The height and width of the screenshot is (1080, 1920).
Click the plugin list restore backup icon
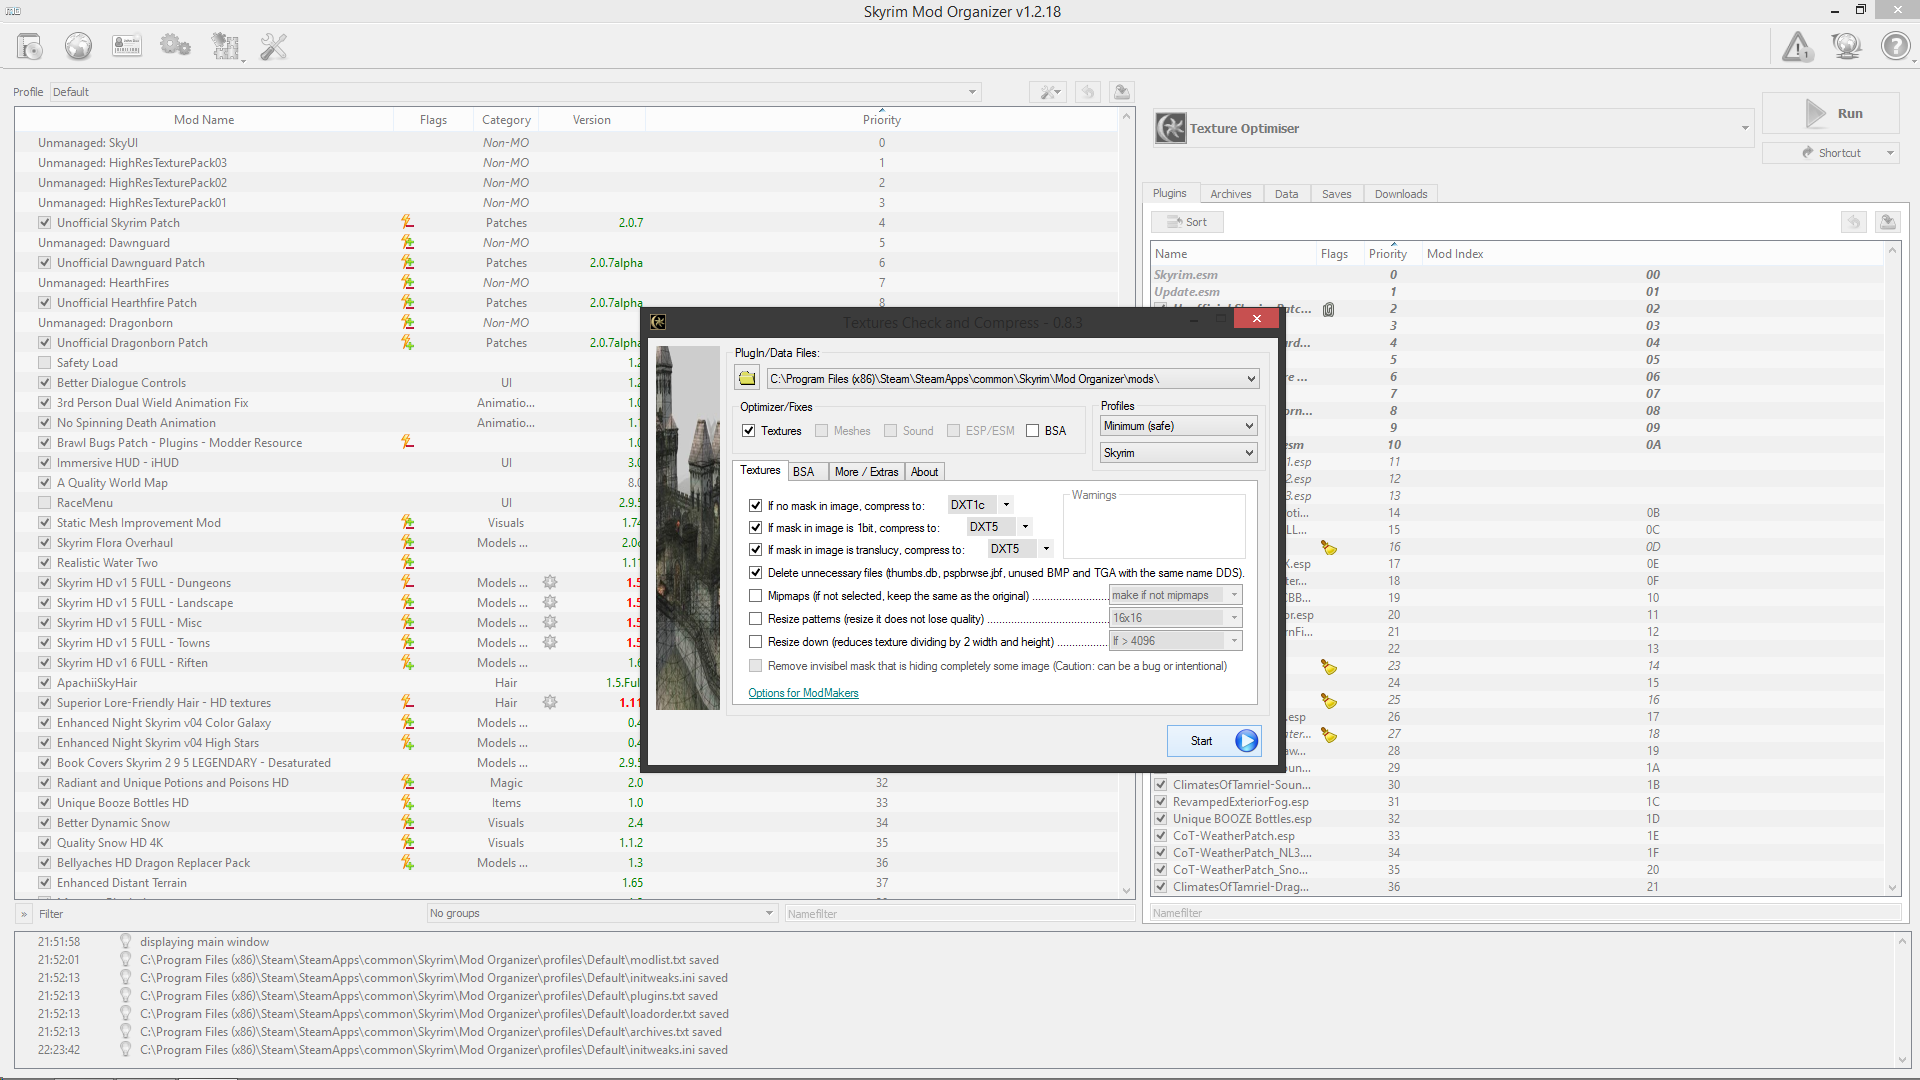coord(1854,222)
